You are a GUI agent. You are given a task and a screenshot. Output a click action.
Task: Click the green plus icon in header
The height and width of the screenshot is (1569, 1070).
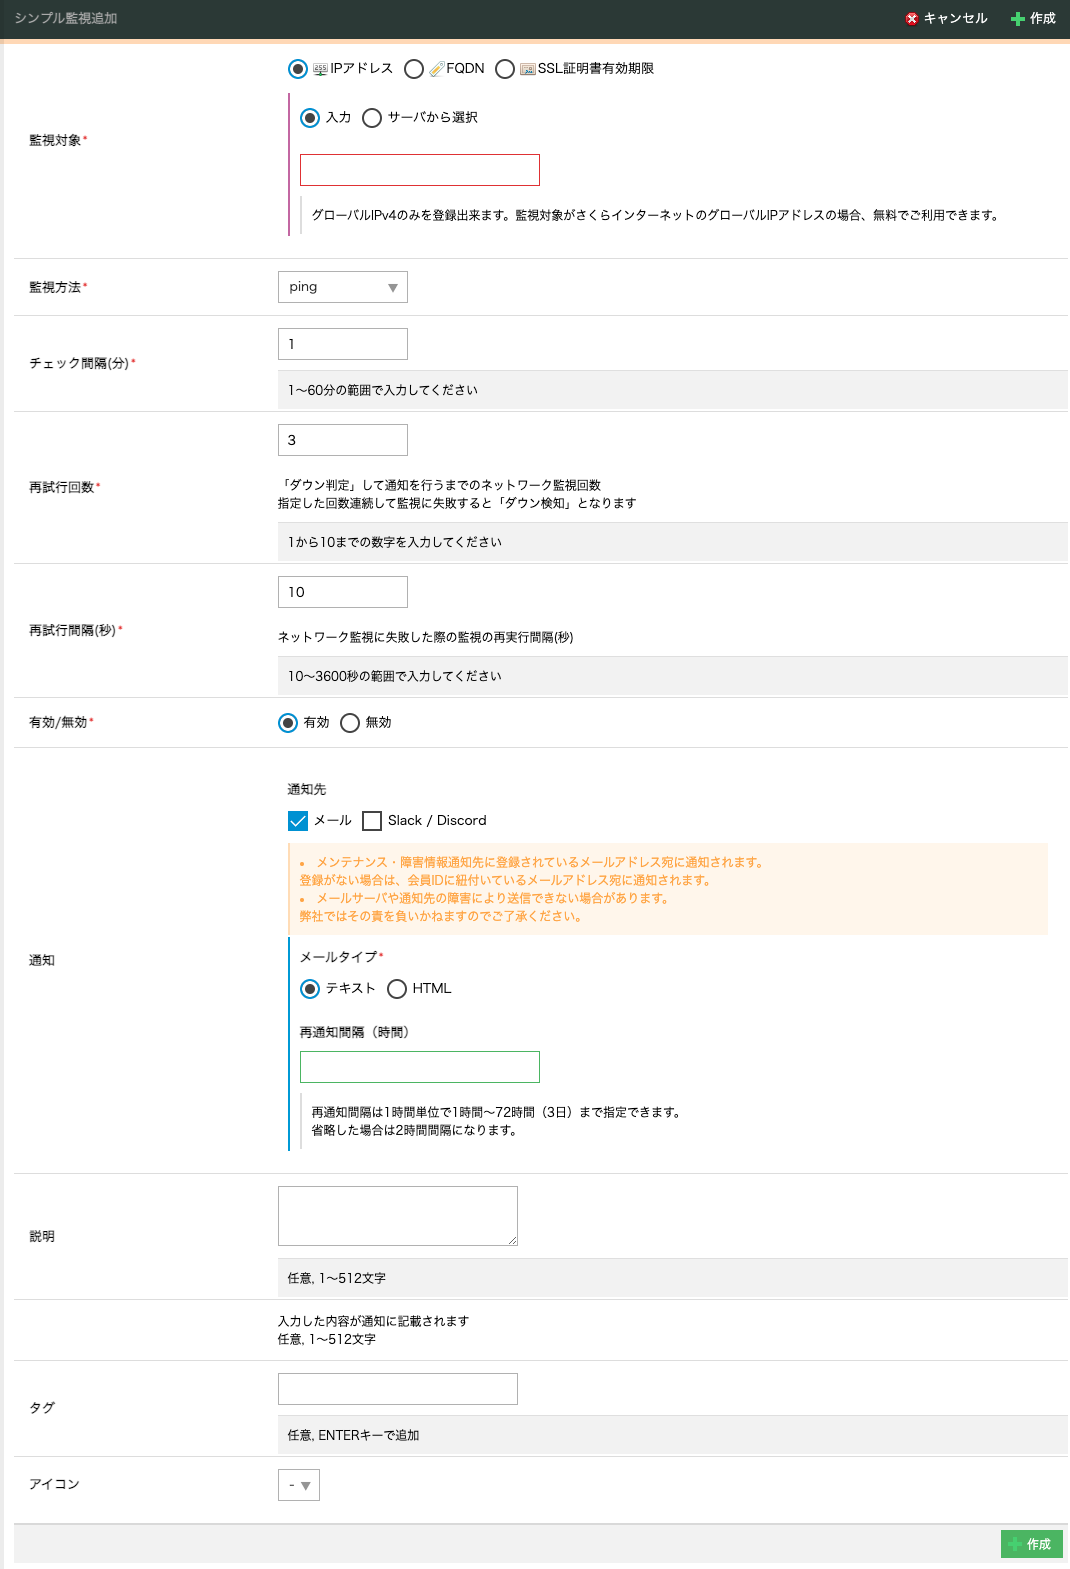(x=1017, y=19)
